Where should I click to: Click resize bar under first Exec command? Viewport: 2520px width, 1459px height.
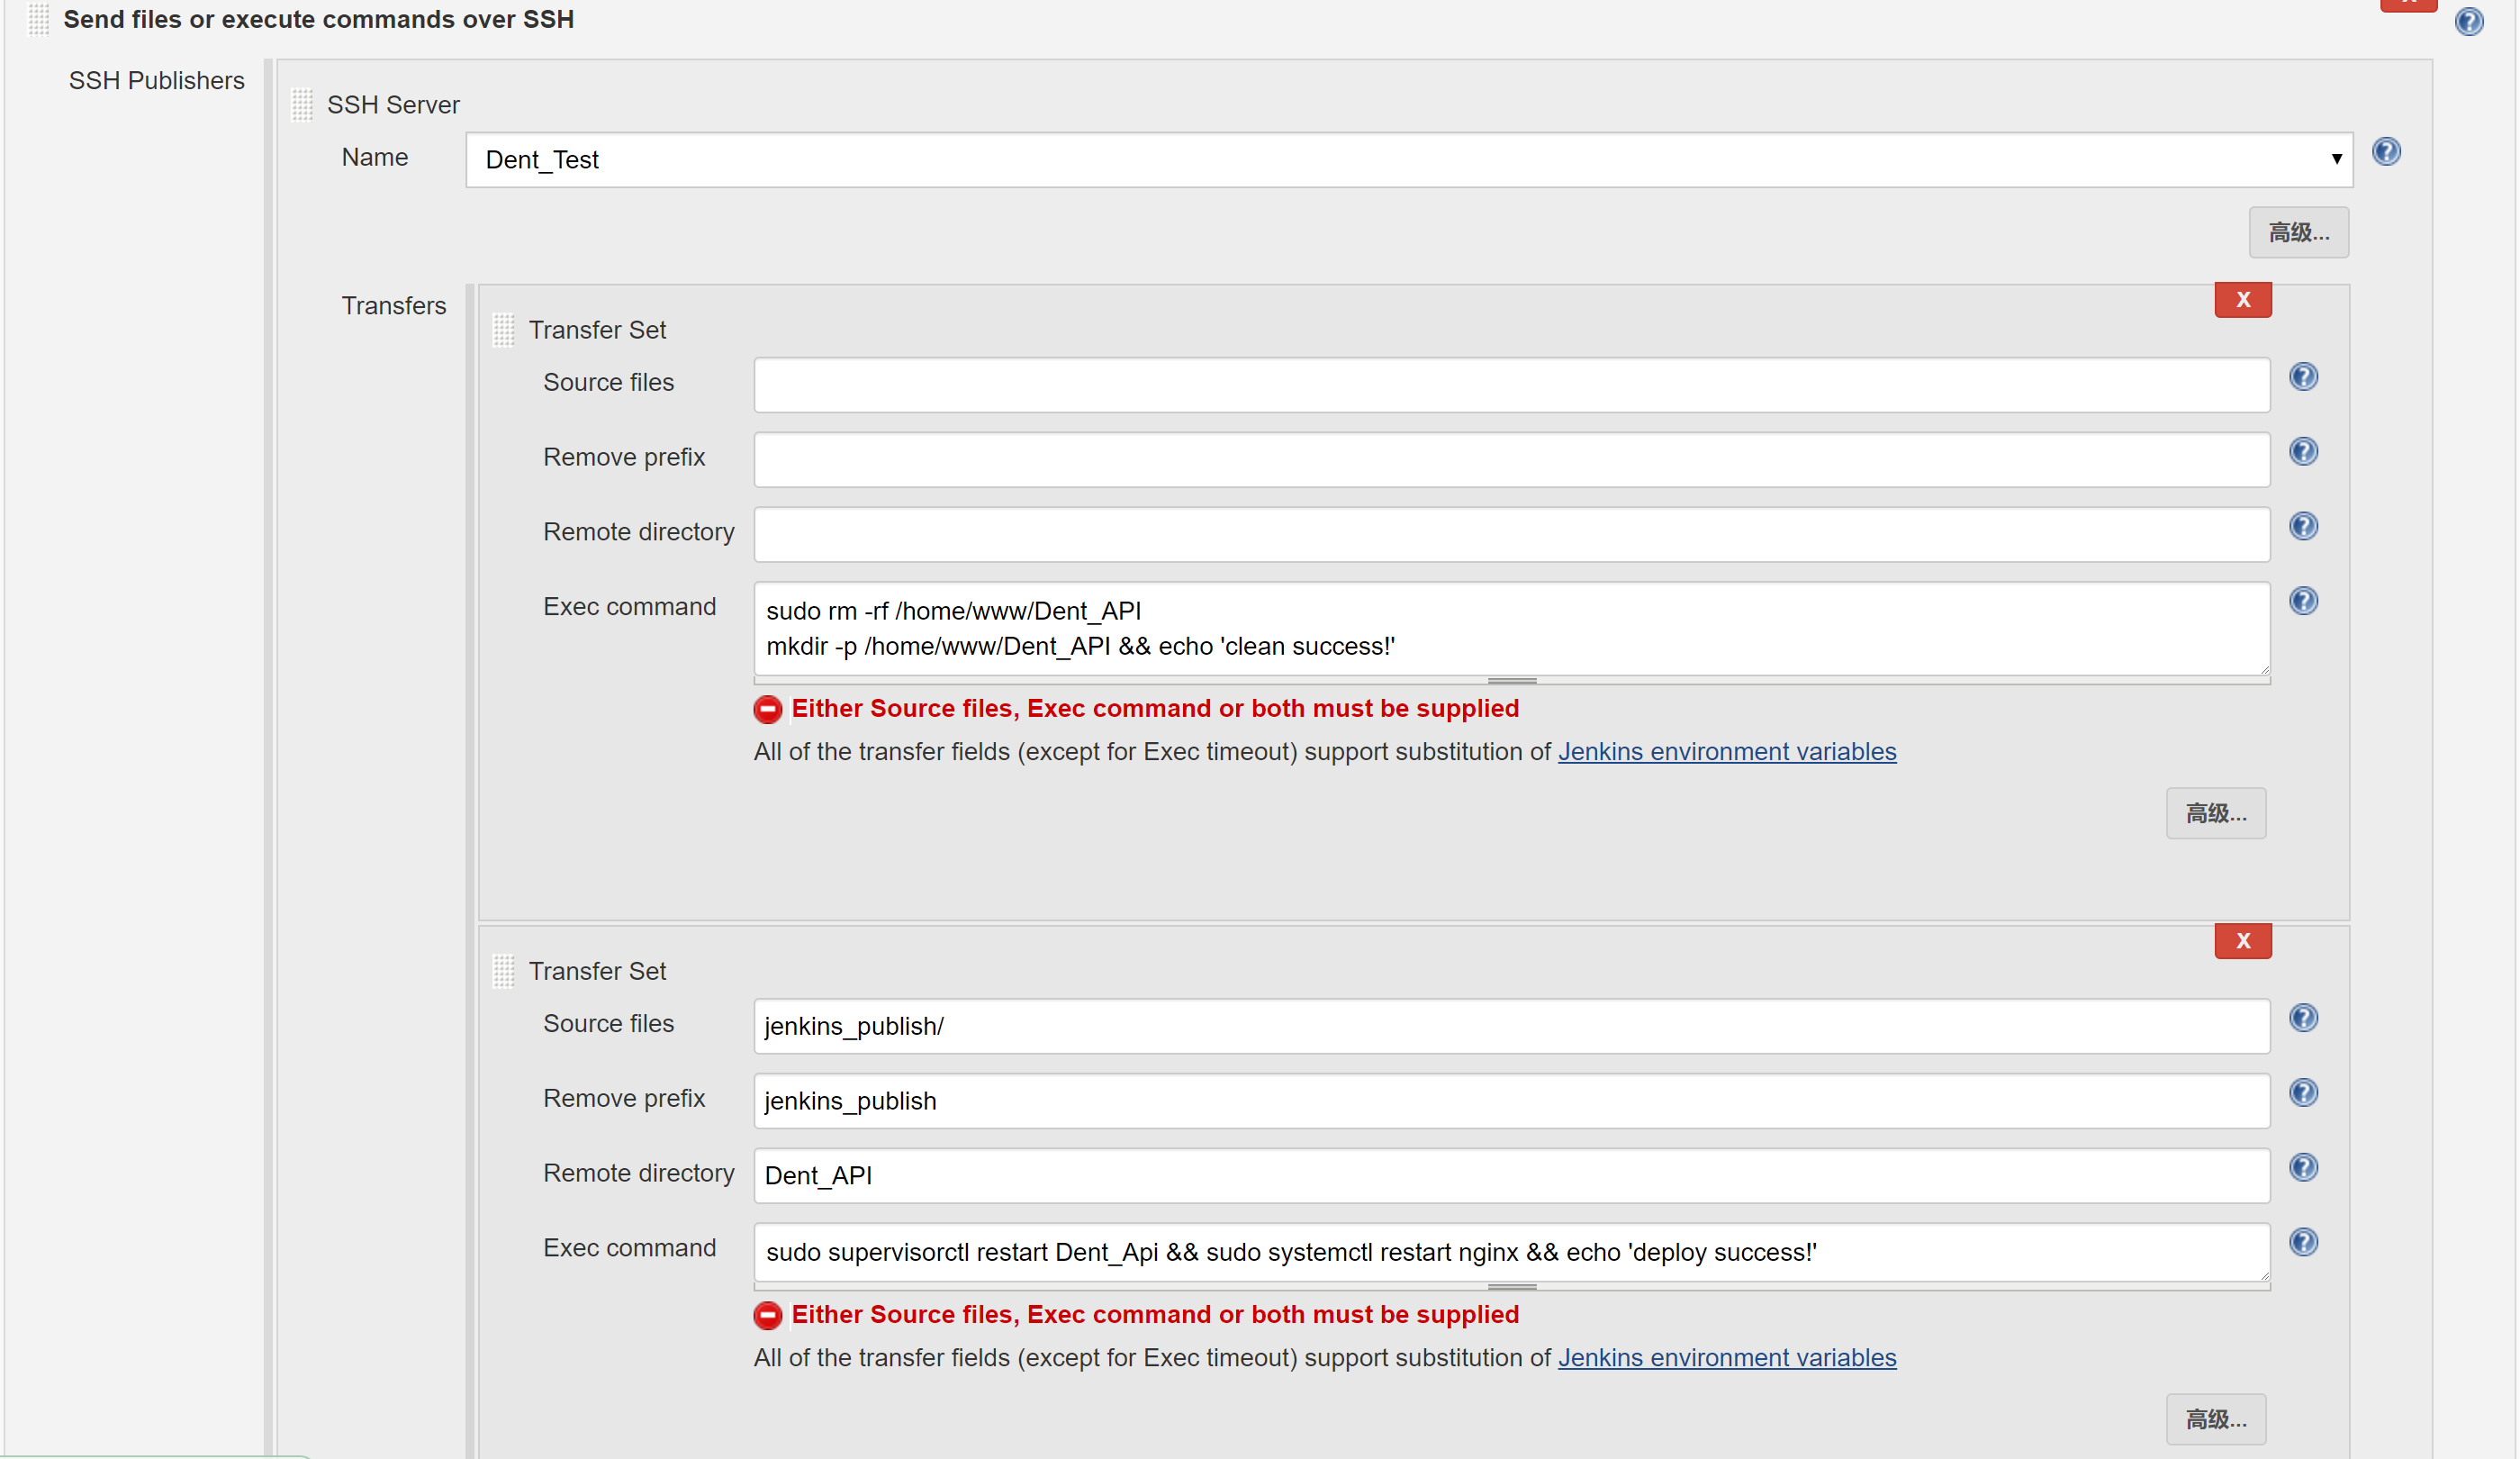click(x=1511, y=681)
